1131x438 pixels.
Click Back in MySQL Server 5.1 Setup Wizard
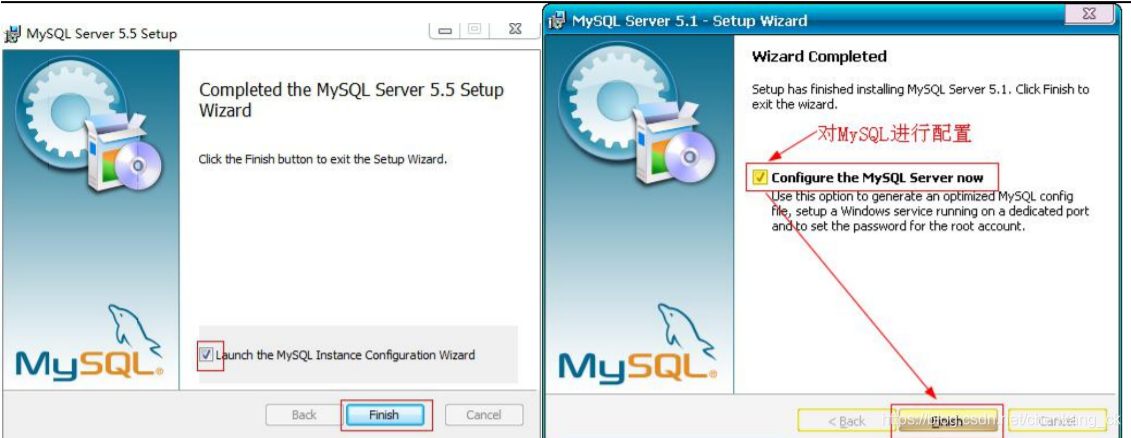click(847, 421)
